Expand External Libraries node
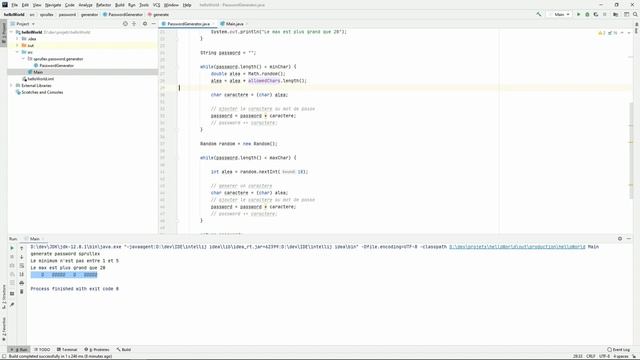This screenshot has height=360, width=640. point(11,86)
